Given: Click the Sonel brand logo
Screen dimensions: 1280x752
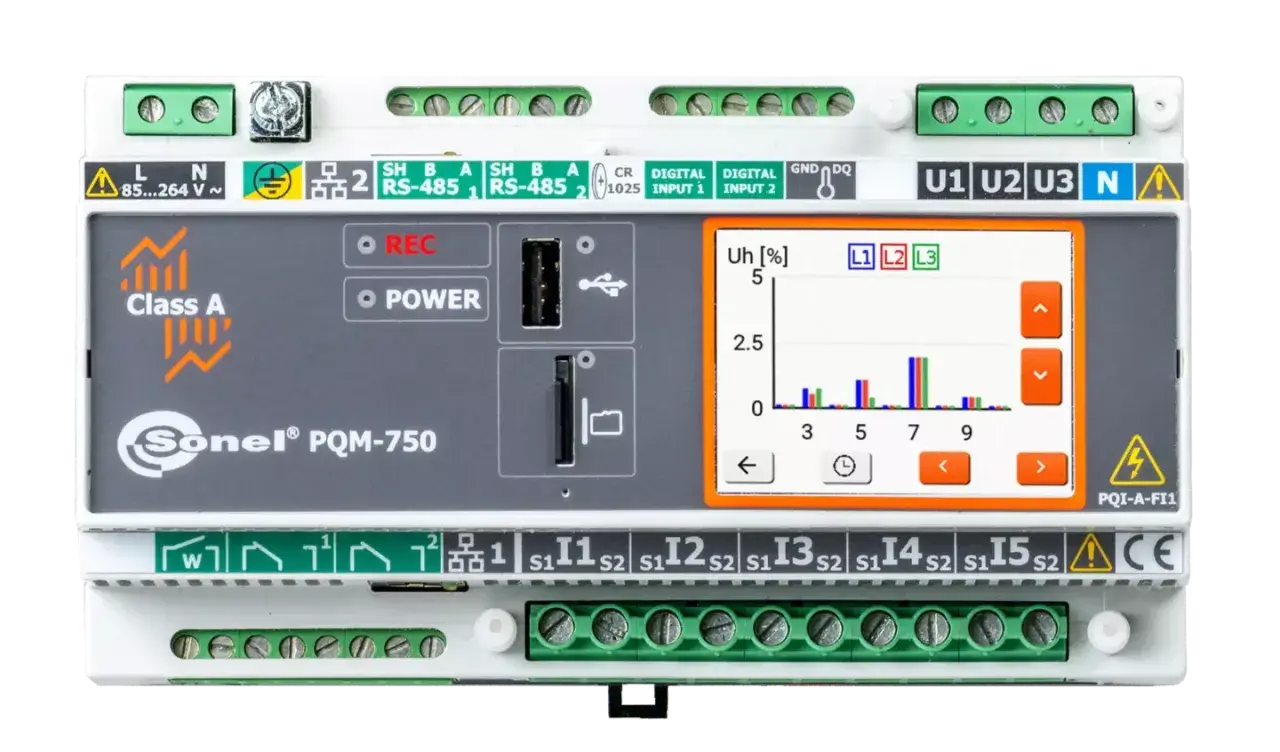Looking at the screenshot, I should click(x=208, y=441).
